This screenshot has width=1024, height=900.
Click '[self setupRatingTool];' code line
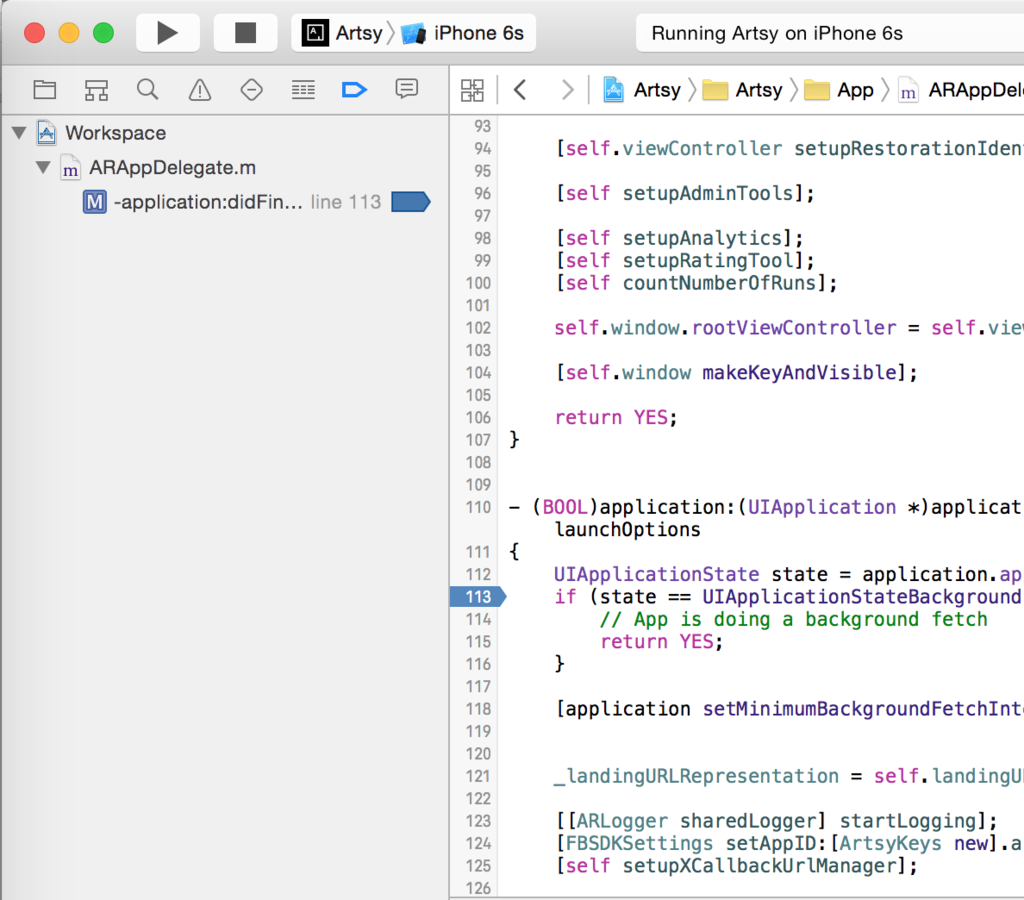(685, 261)
